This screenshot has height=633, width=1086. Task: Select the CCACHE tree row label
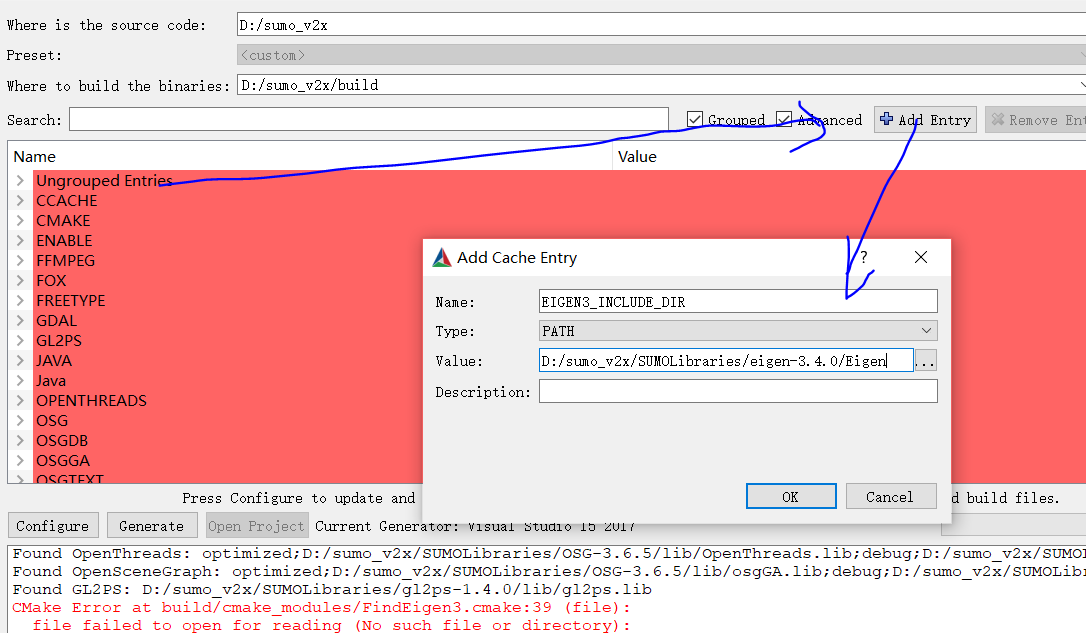tap(66, 201)
